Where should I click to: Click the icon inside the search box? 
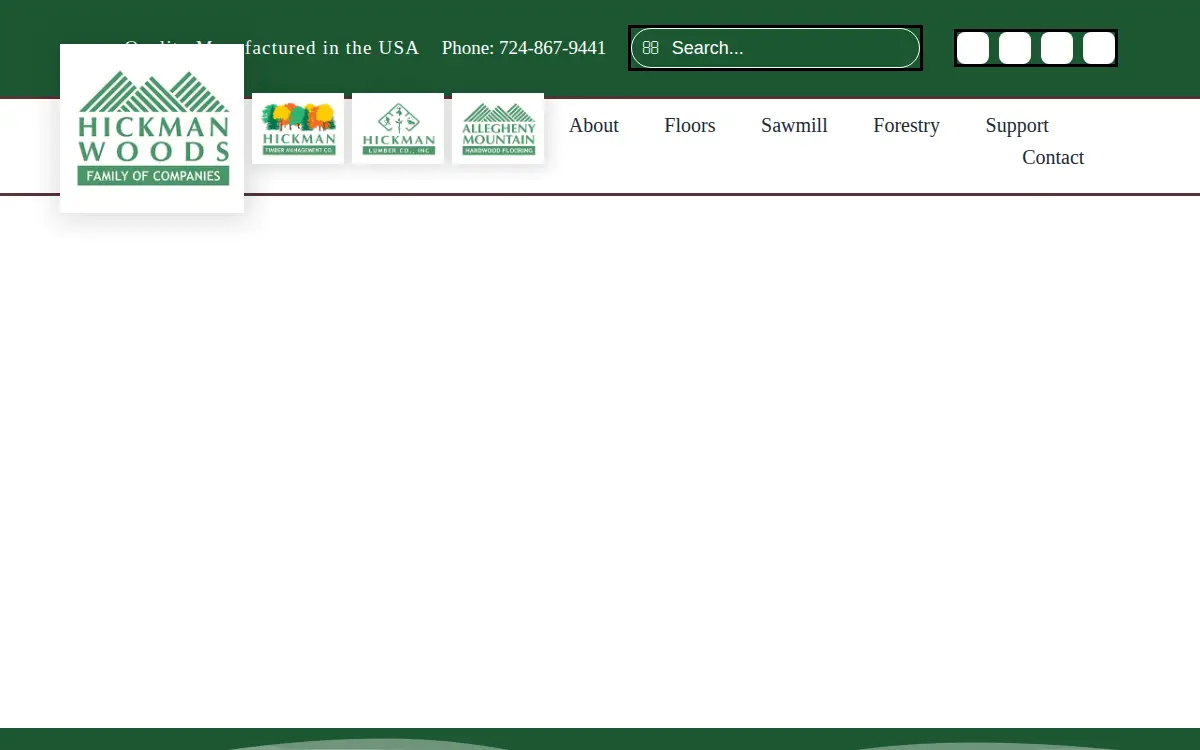(650, 48)
